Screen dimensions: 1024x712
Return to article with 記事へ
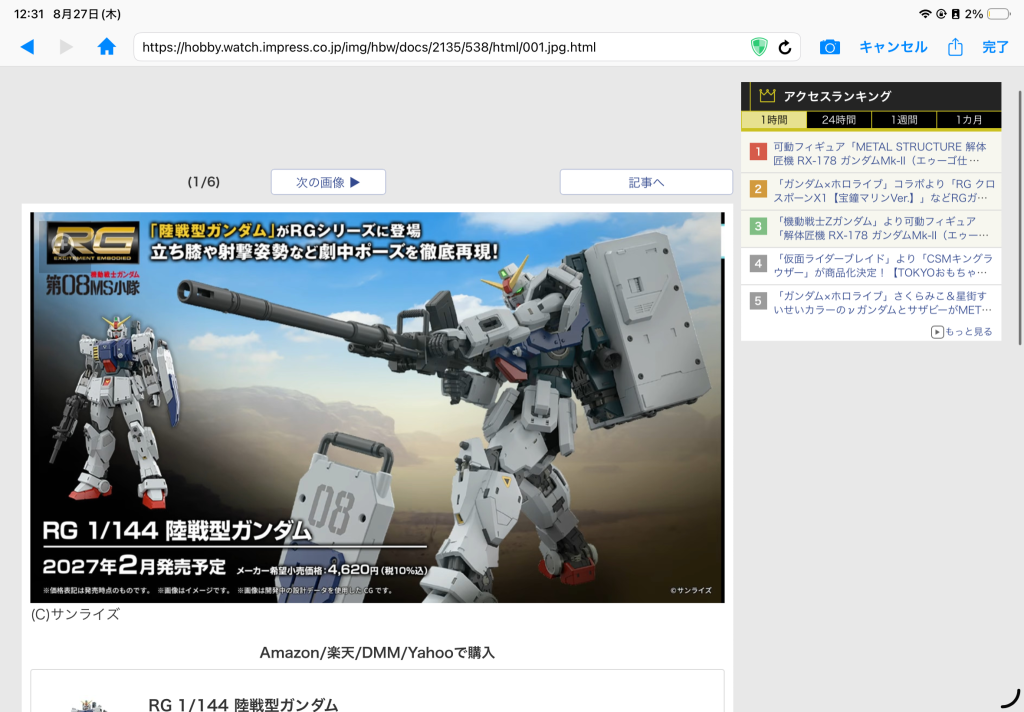647,182
